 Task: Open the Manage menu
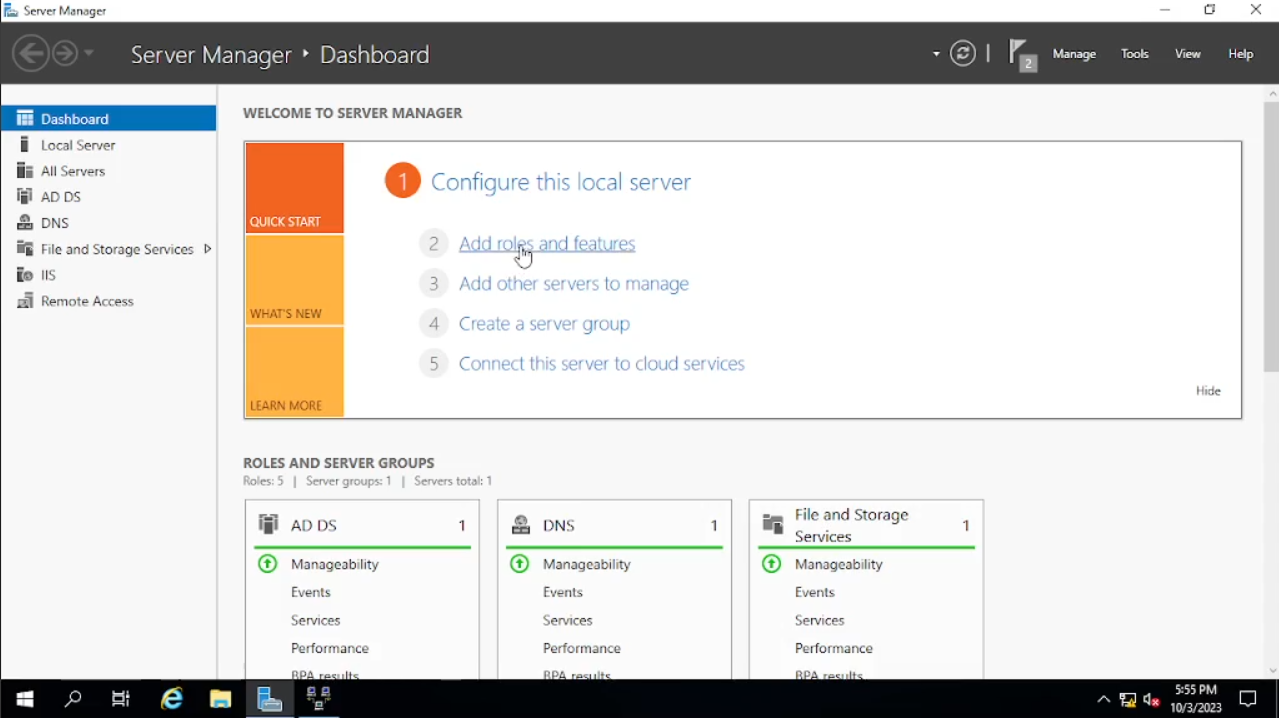coord(1074,54)
